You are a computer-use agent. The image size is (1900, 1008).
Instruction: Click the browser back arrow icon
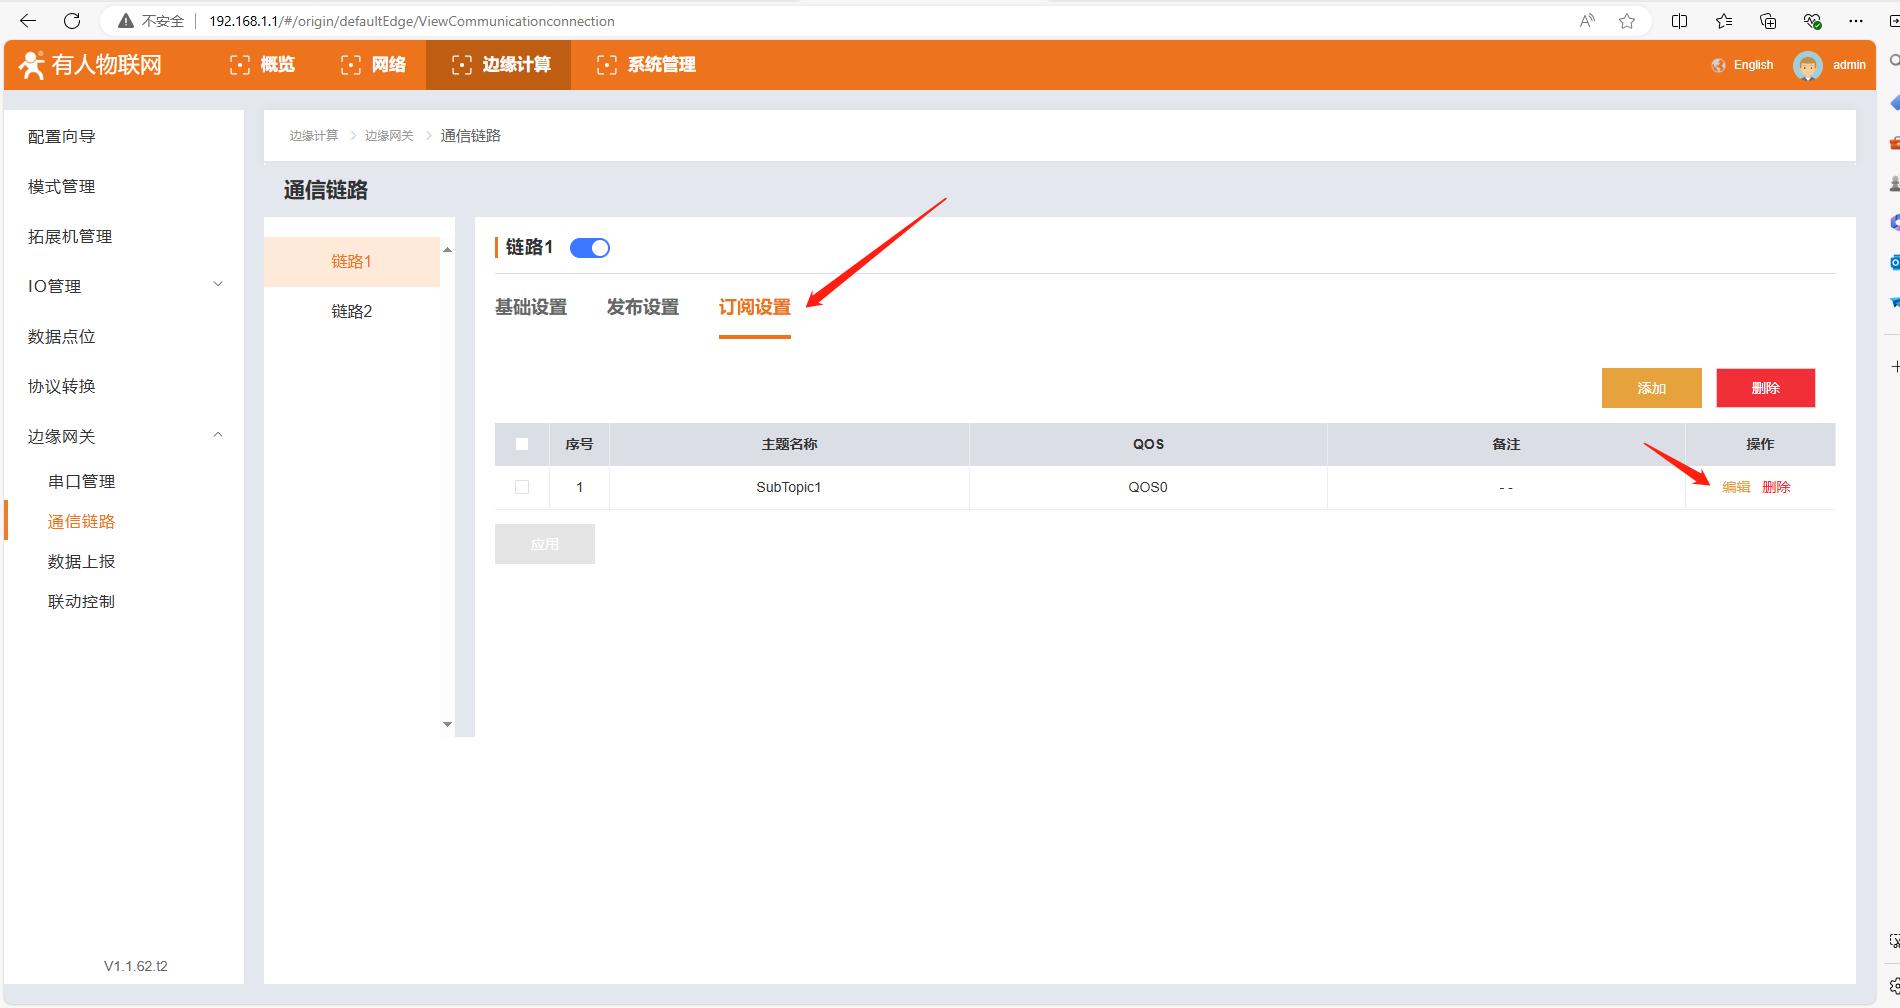pyautogui.click(x=28, y=21)
